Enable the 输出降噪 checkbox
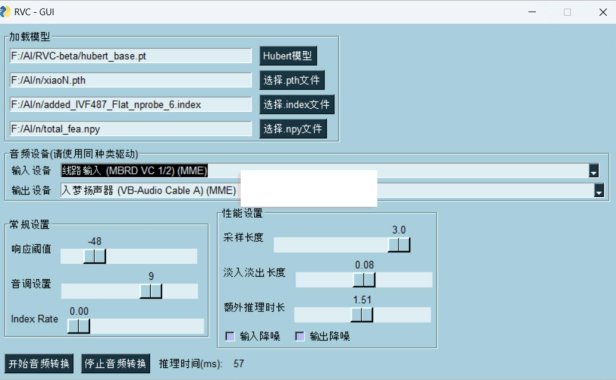Screen dimensions: 616x380 [x=299, y=336]
